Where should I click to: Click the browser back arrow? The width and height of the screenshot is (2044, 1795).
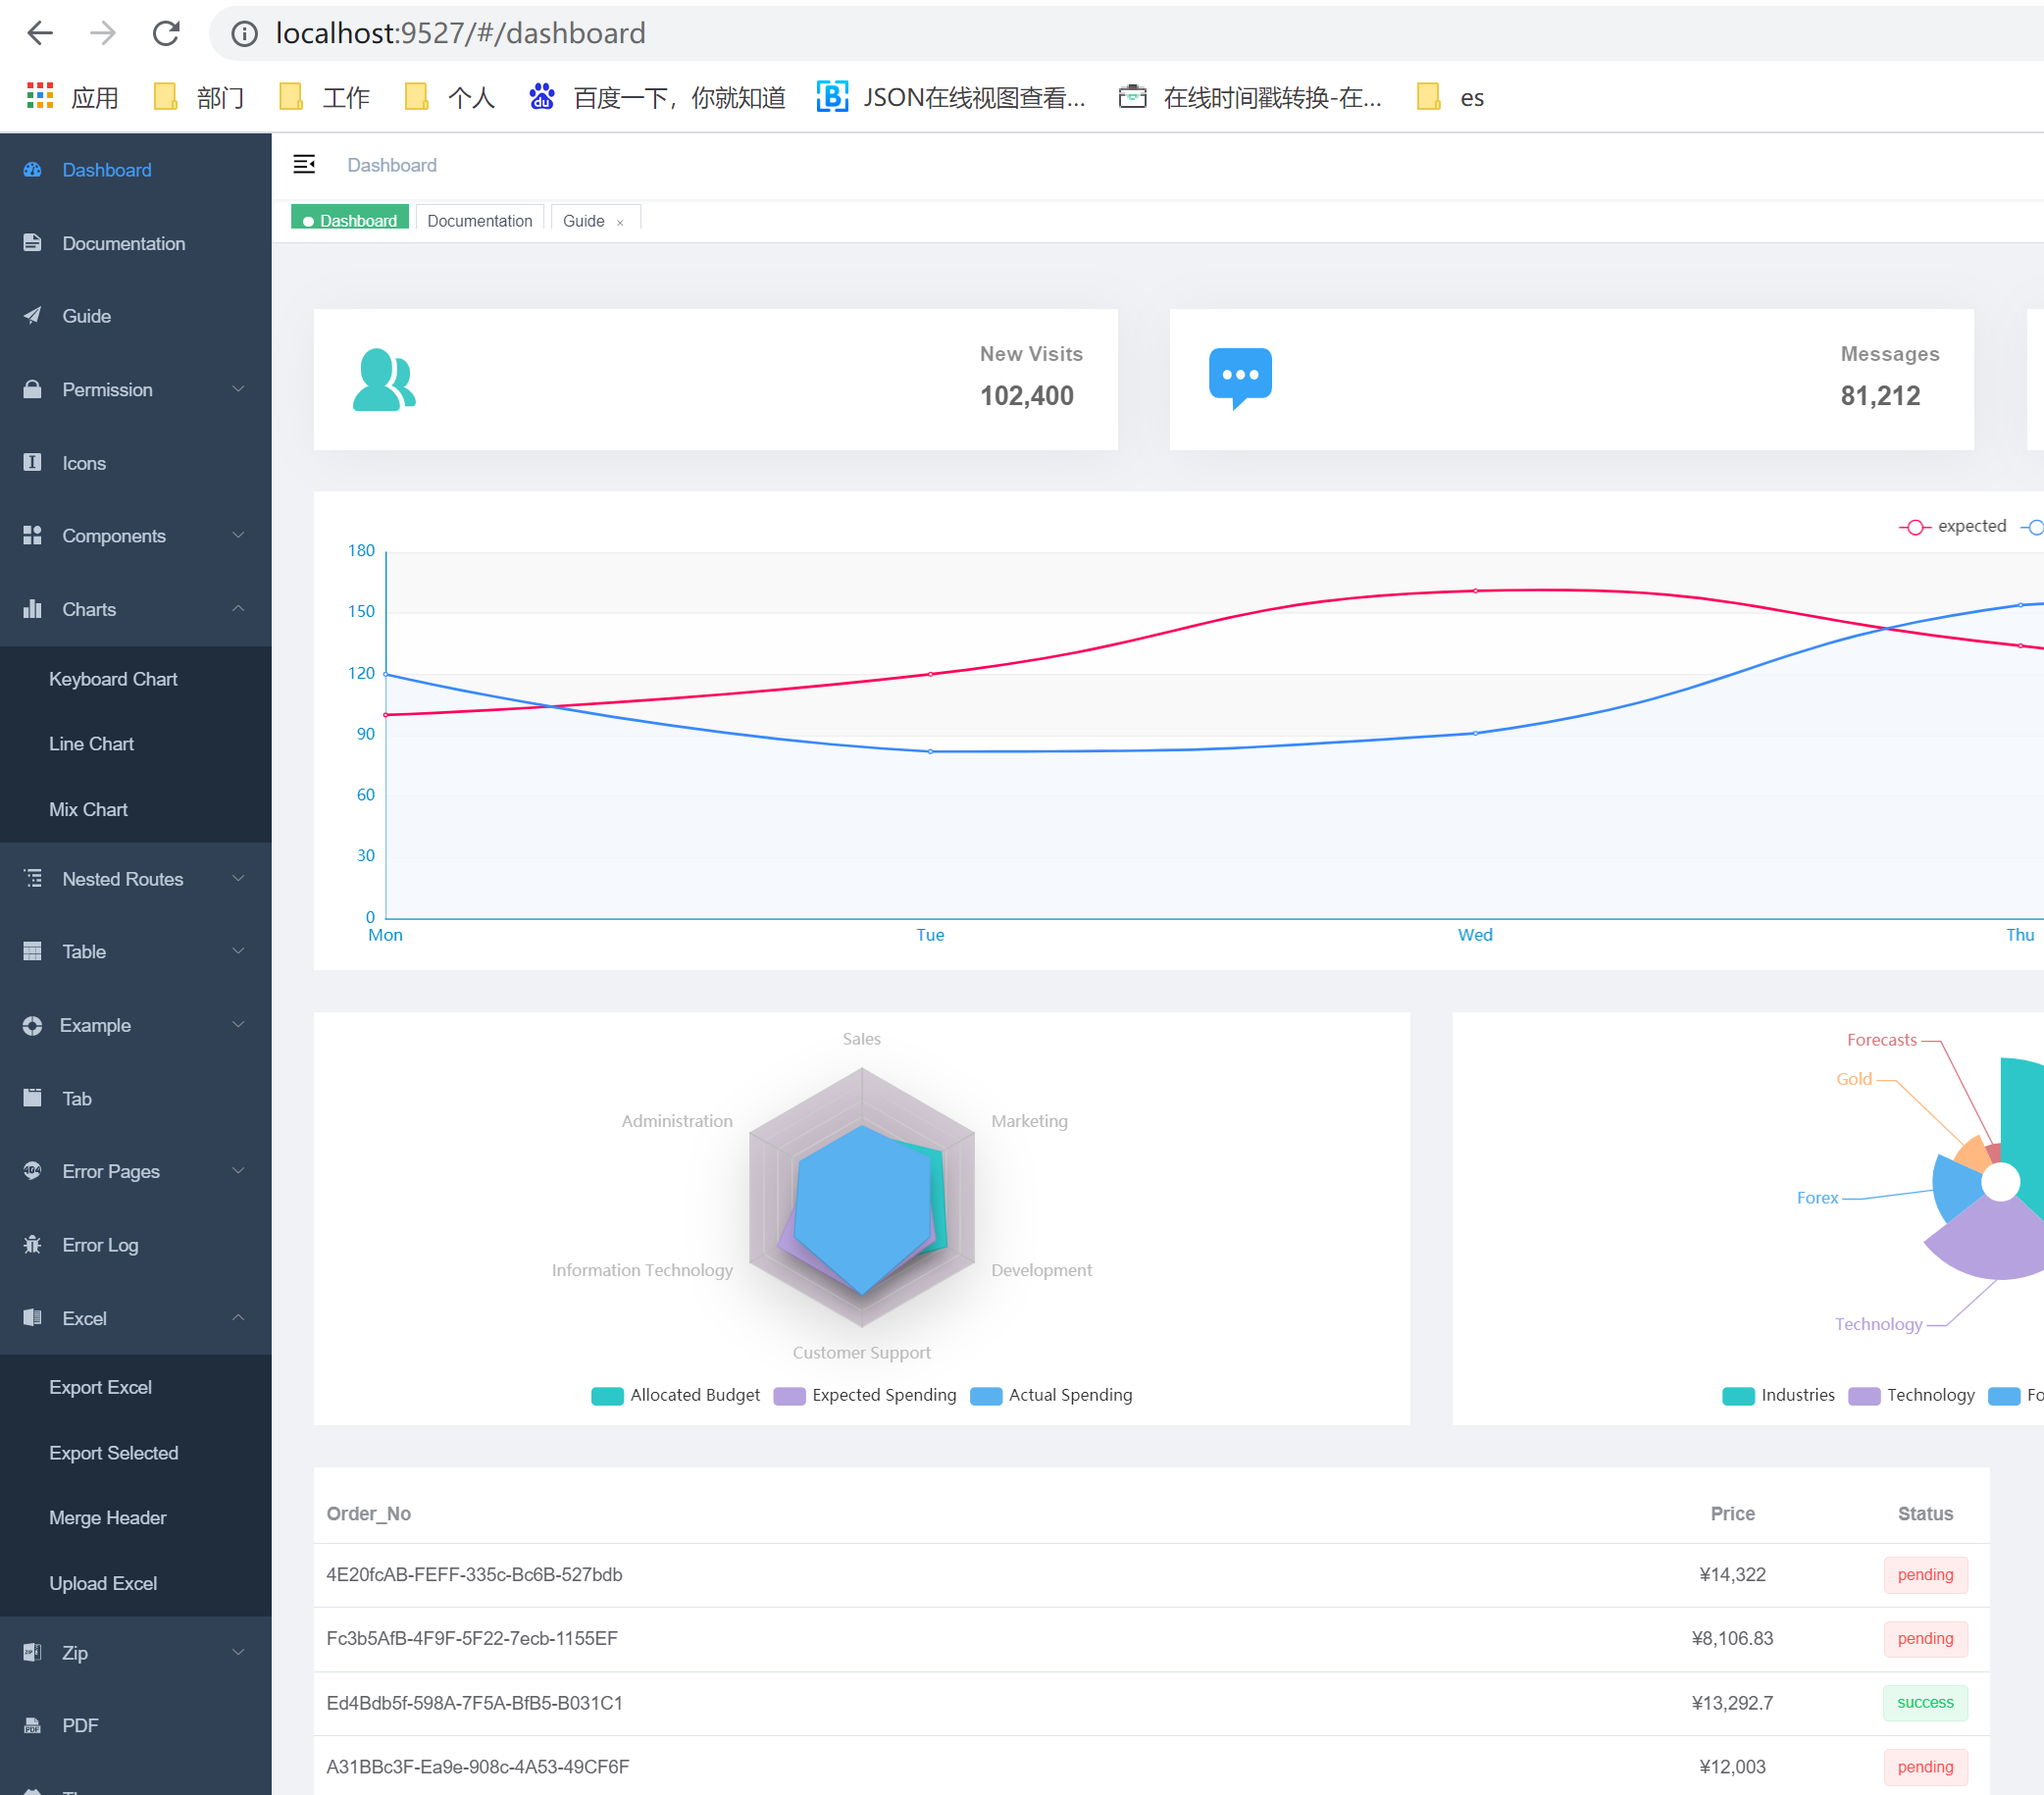pos(39,33)
